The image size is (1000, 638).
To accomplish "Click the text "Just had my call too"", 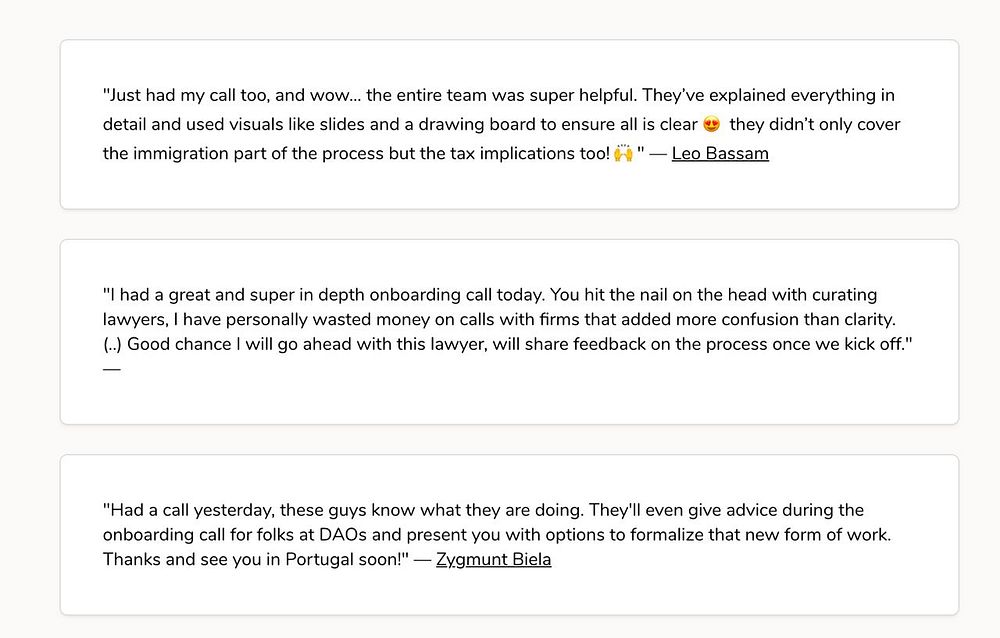I will (x=180, y=96).
